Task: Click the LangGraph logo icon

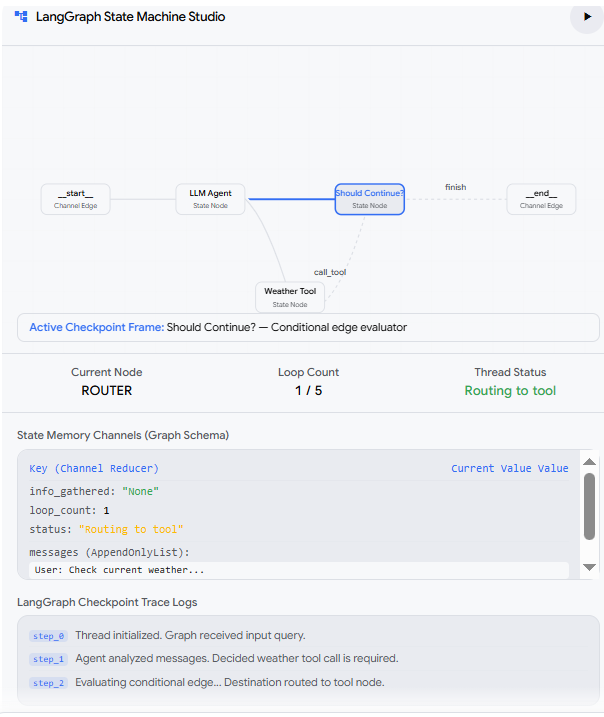Action: click(21, 17)
